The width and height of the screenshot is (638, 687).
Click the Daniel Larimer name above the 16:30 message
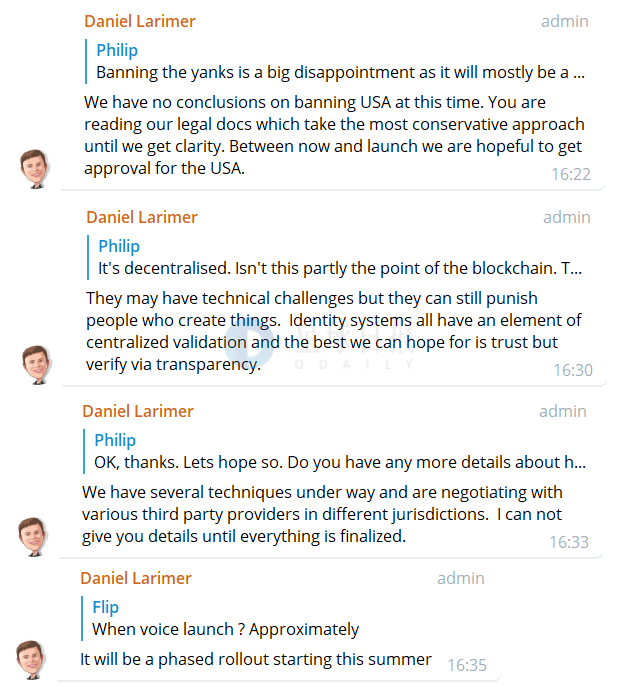[142, 217]
